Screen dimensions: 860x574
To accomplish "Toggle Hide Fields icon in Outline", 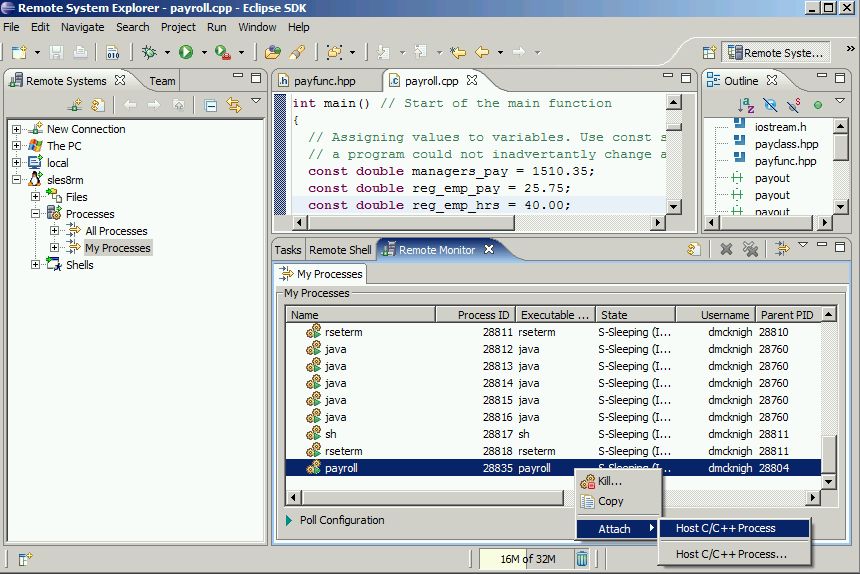I will [x=770, y=104].
